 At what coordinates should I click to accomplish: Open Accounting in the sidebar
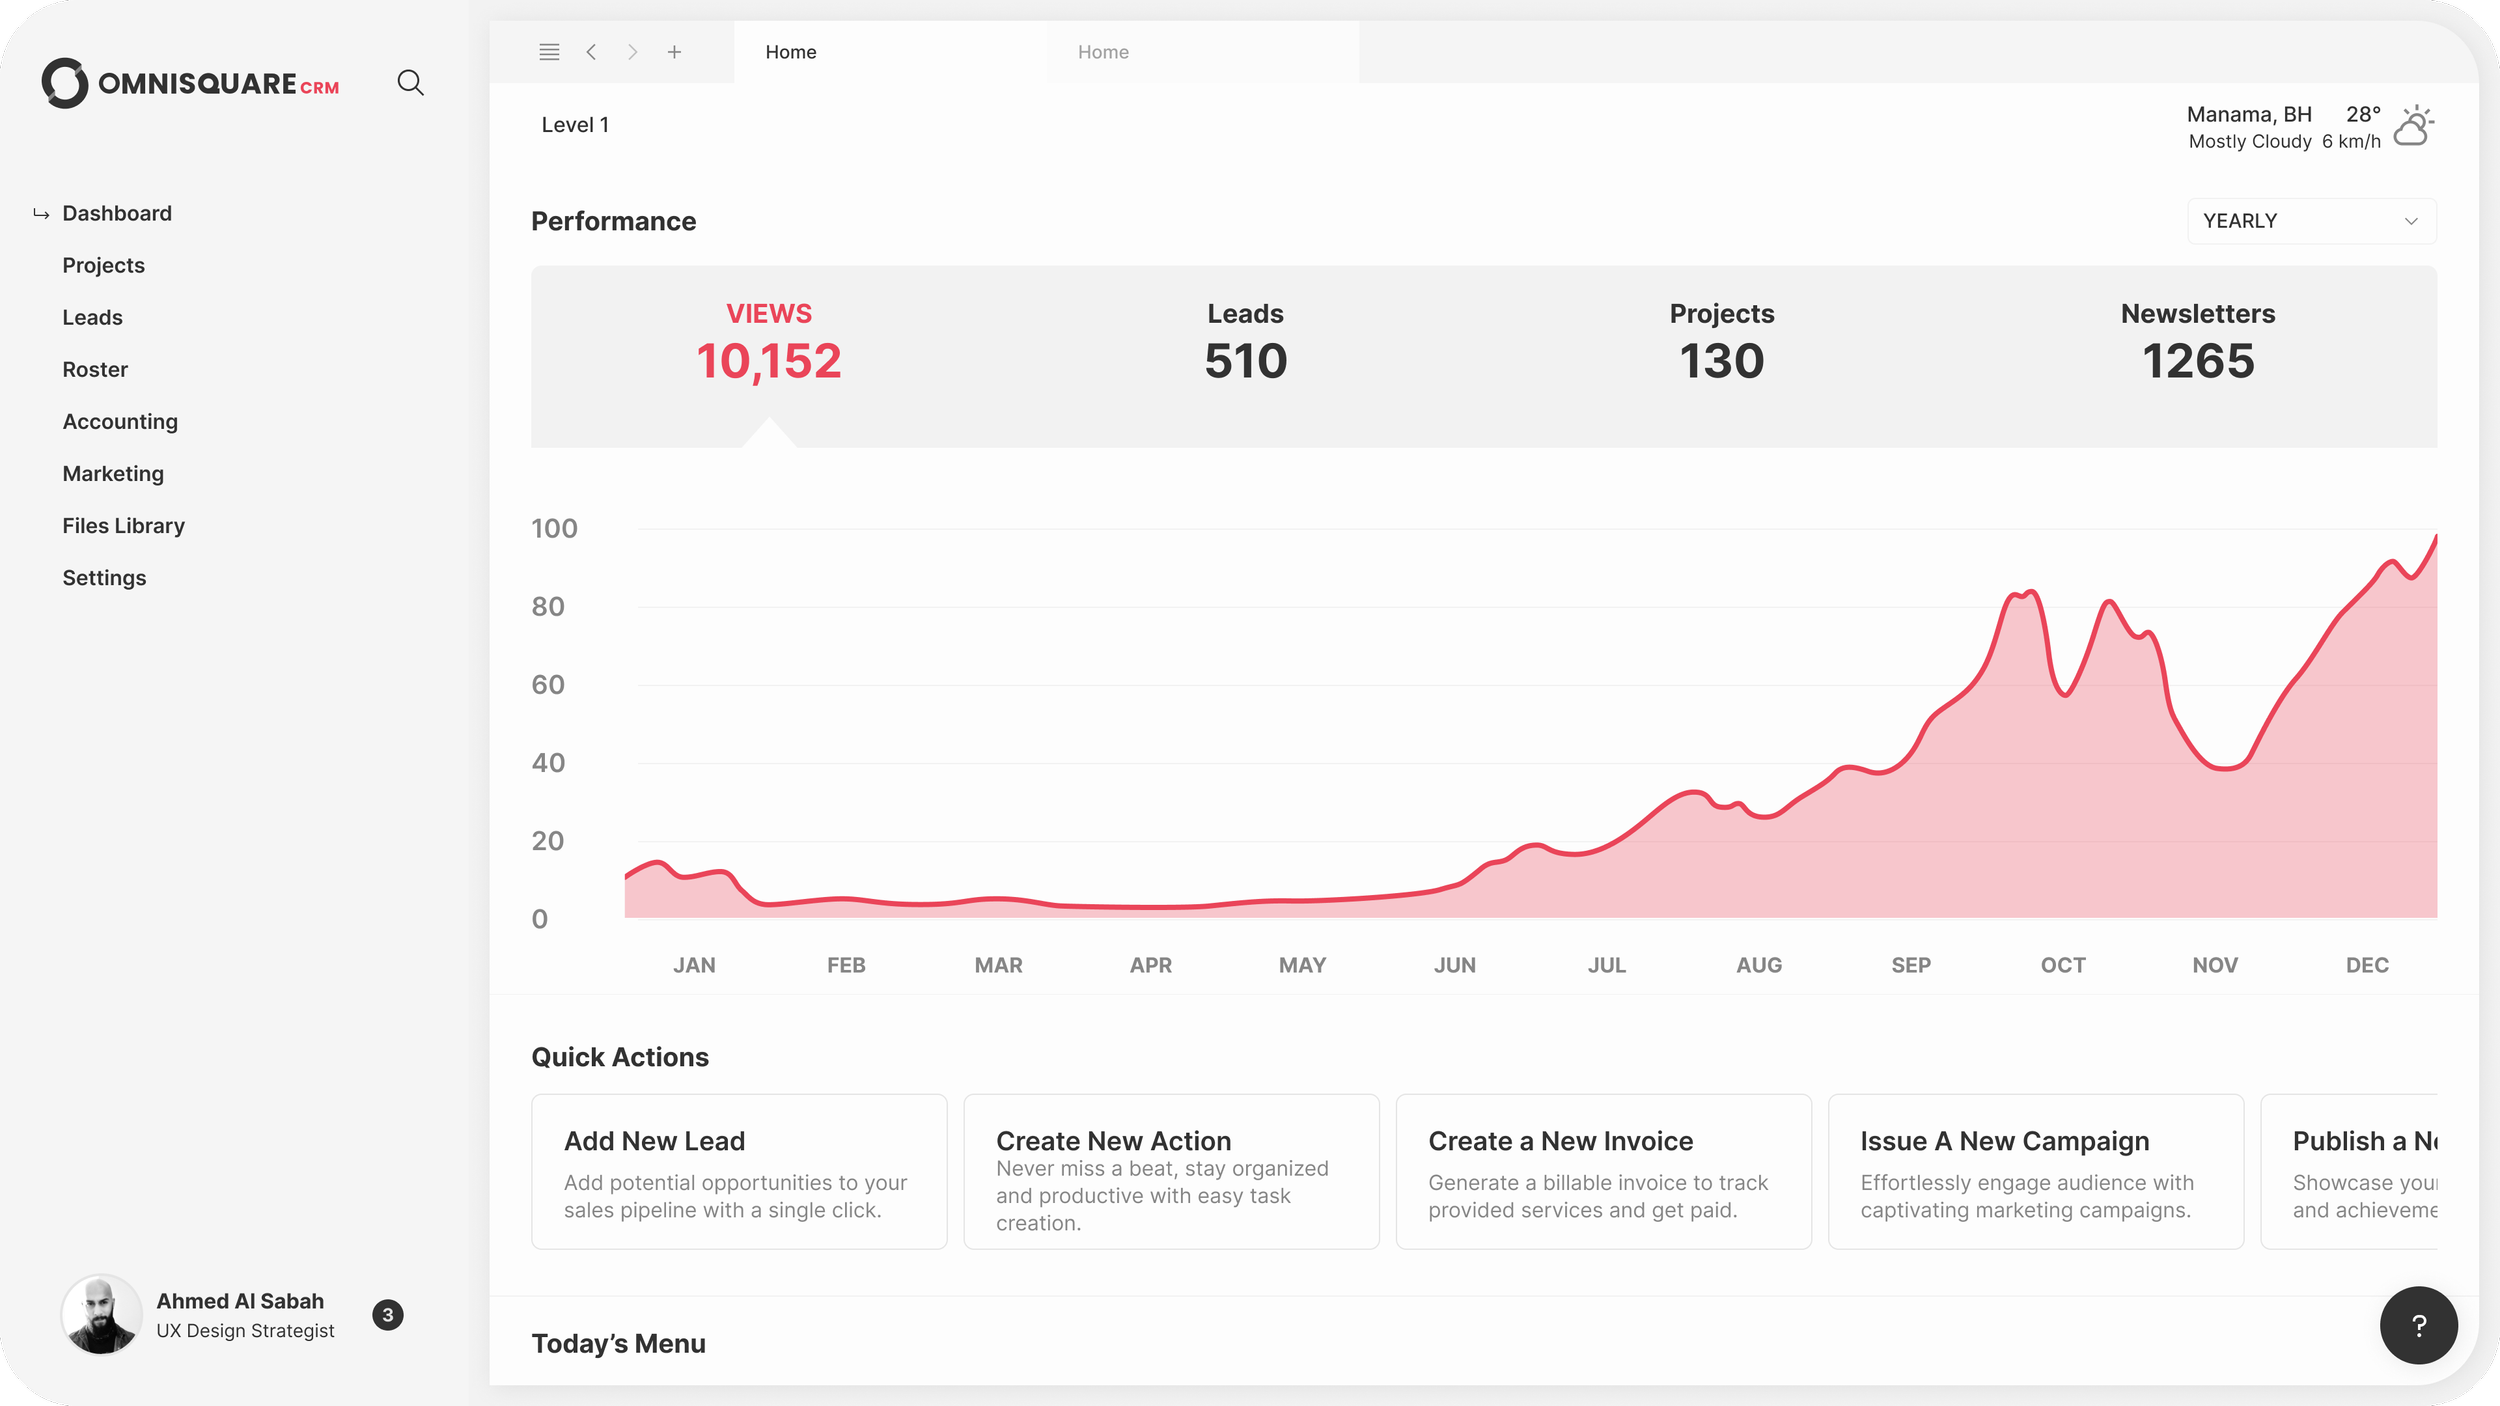pyautogui.click(x=120, y=422)
